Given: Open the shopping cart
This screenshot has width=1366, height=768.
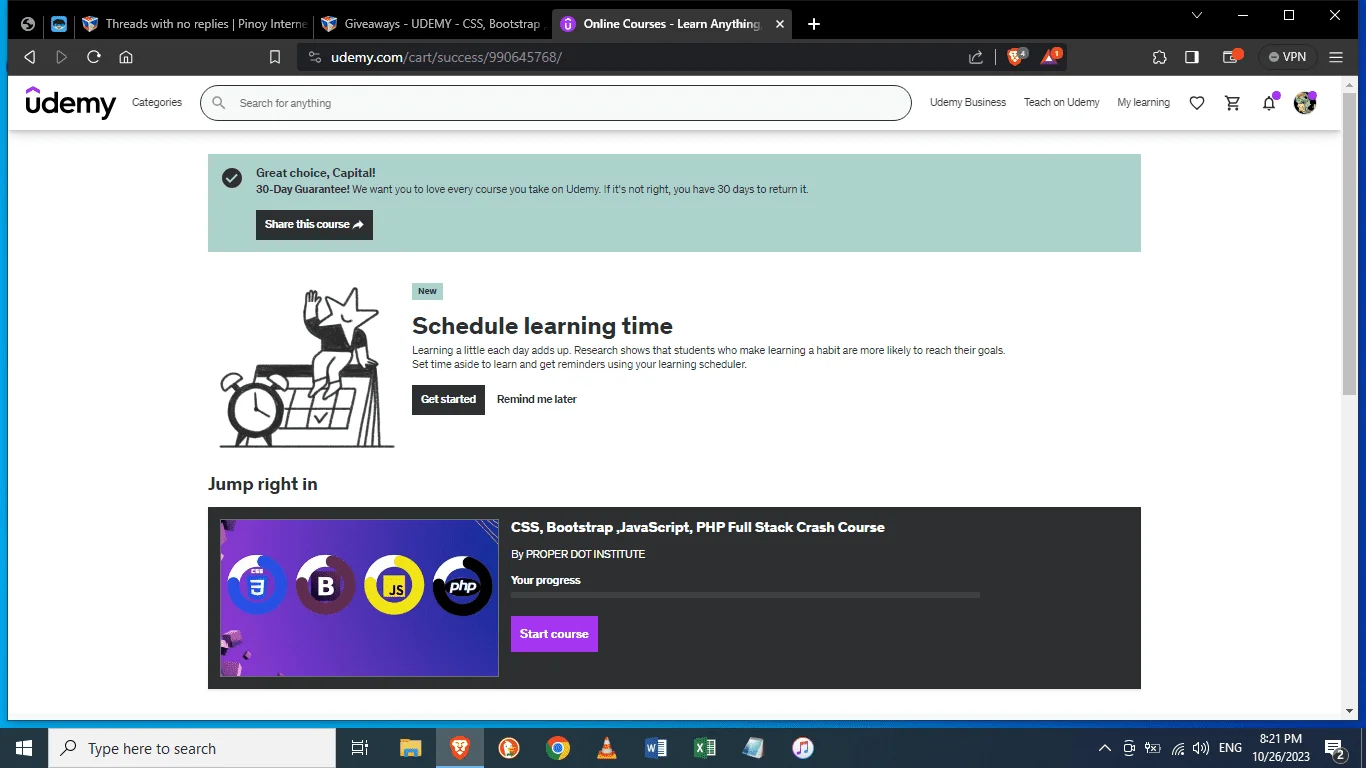Looking at the screenshot, I should click(1233, 102).
